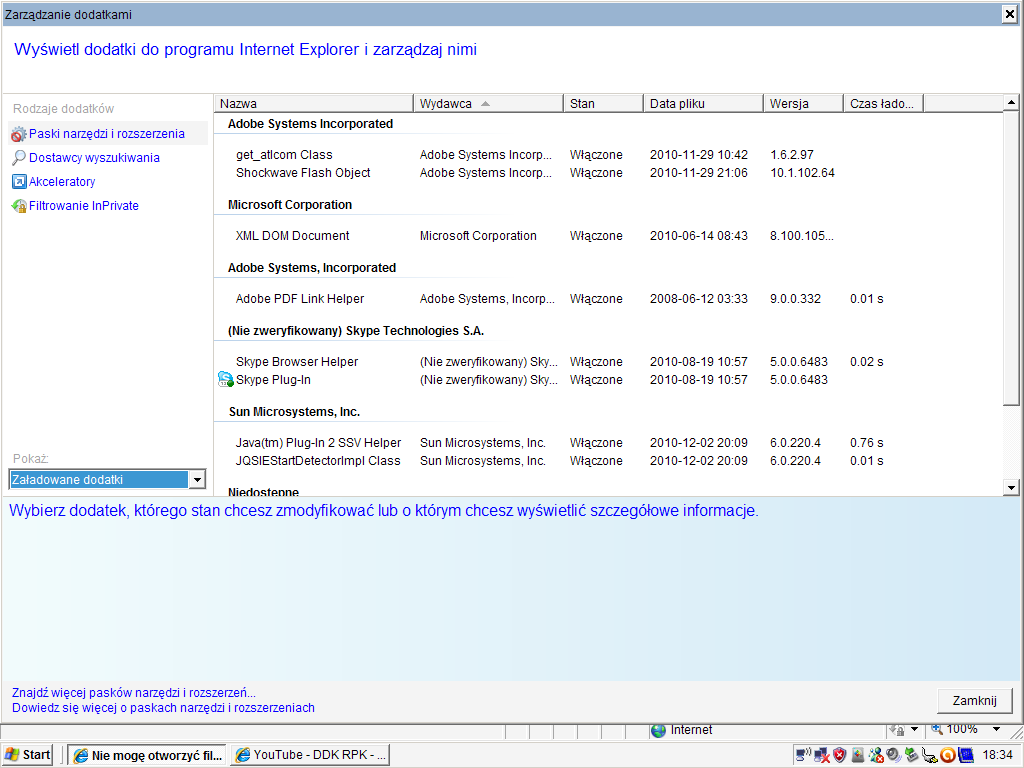Click the Zamknij button
Screen dimensions: 1024x768
(974, 701)
